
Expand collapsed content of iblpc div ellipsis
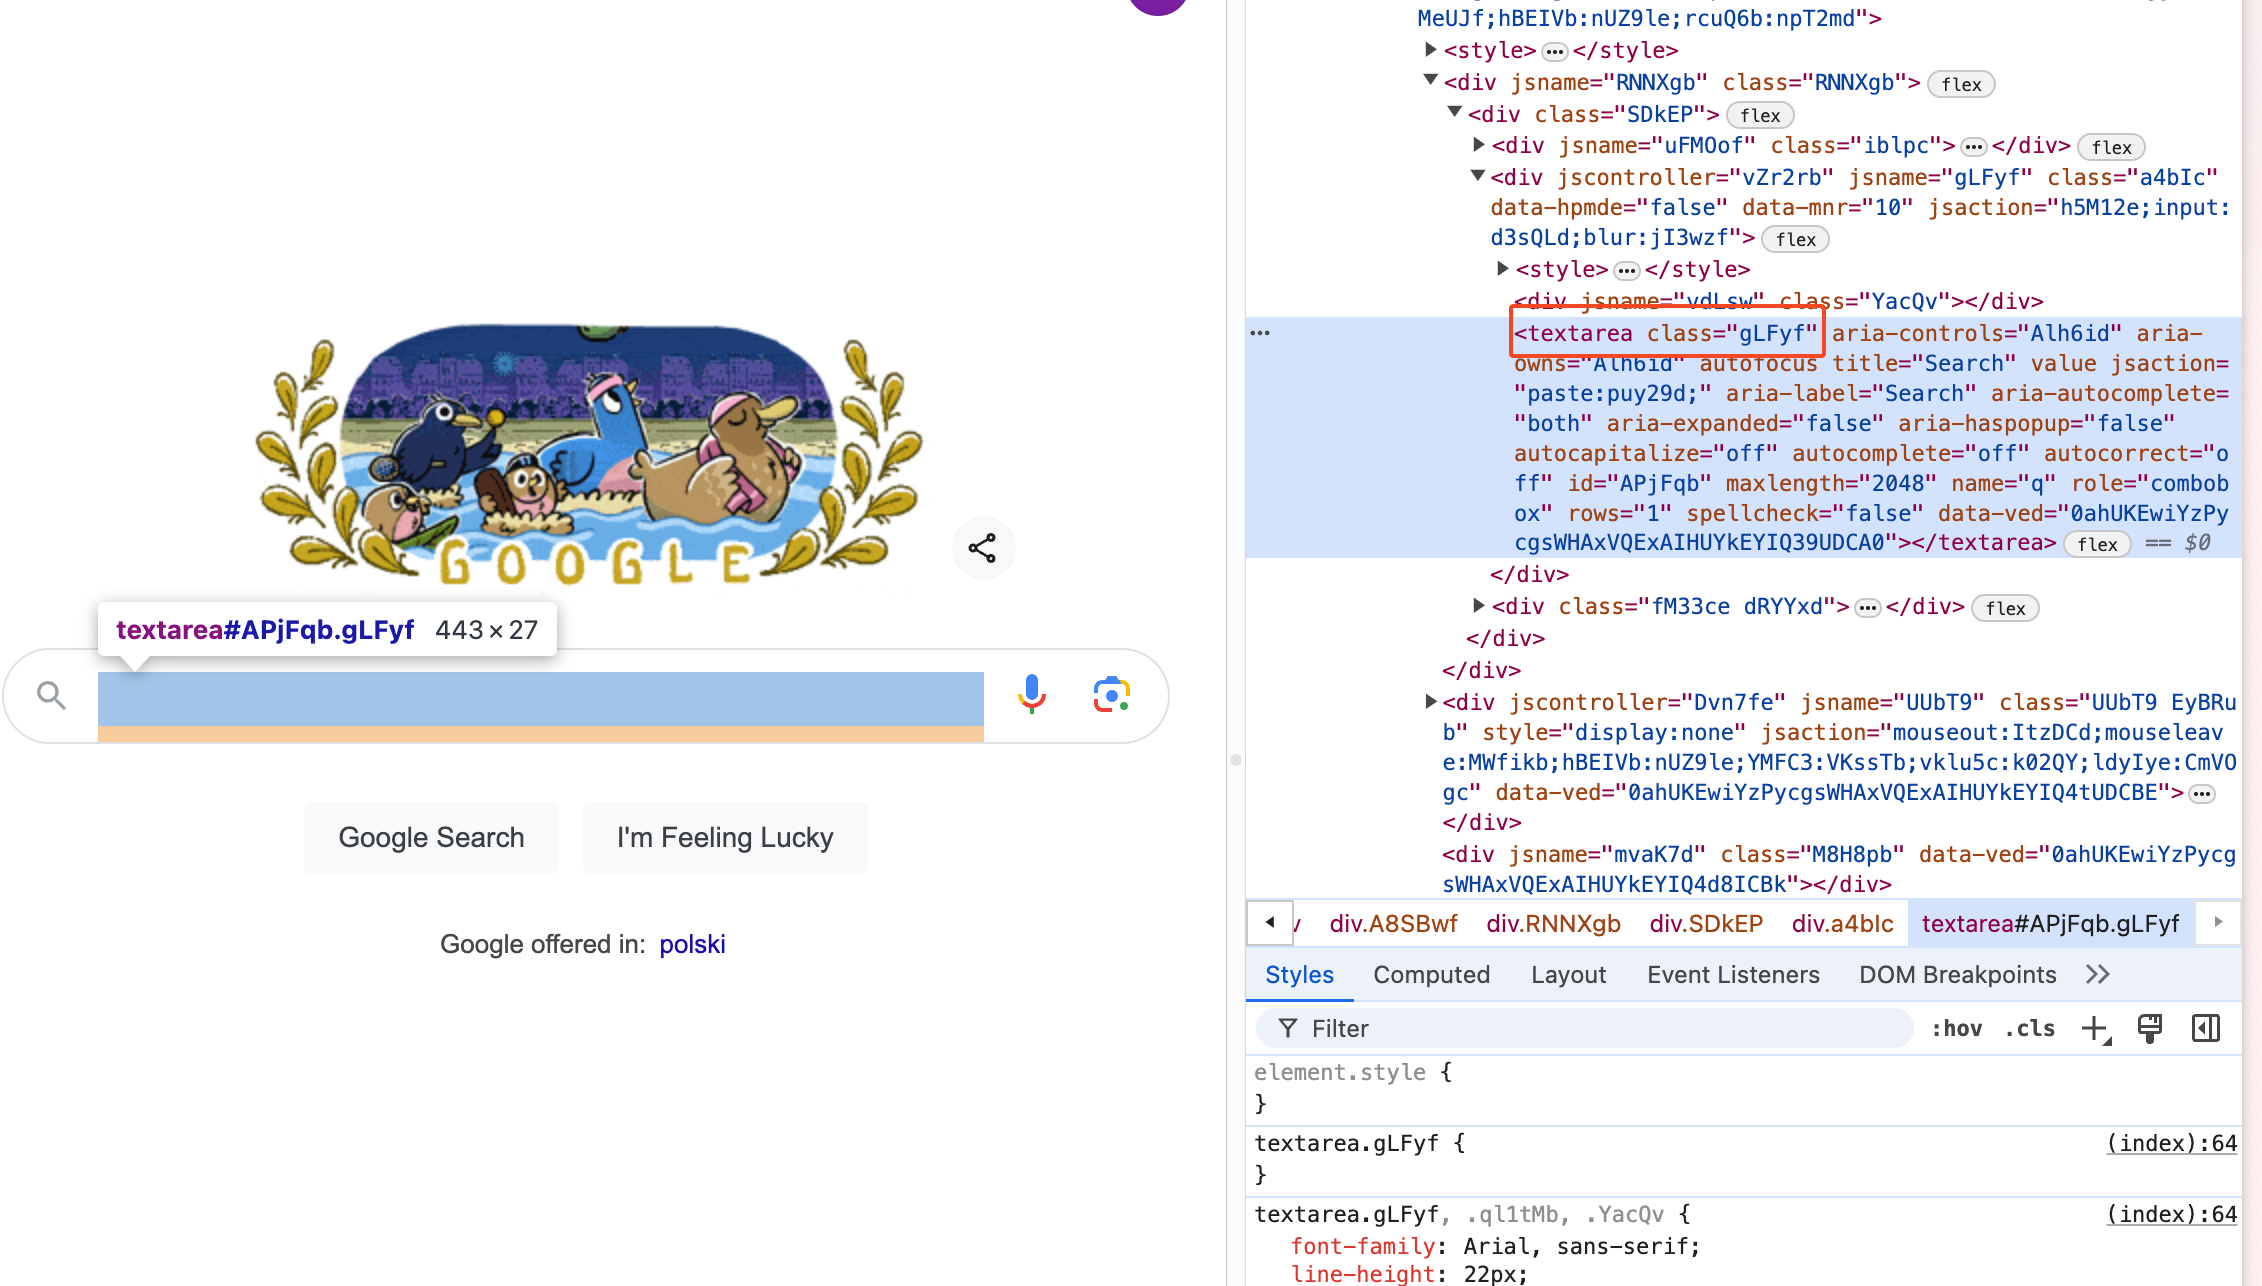pyautogui.click(x=1973, y=147)
